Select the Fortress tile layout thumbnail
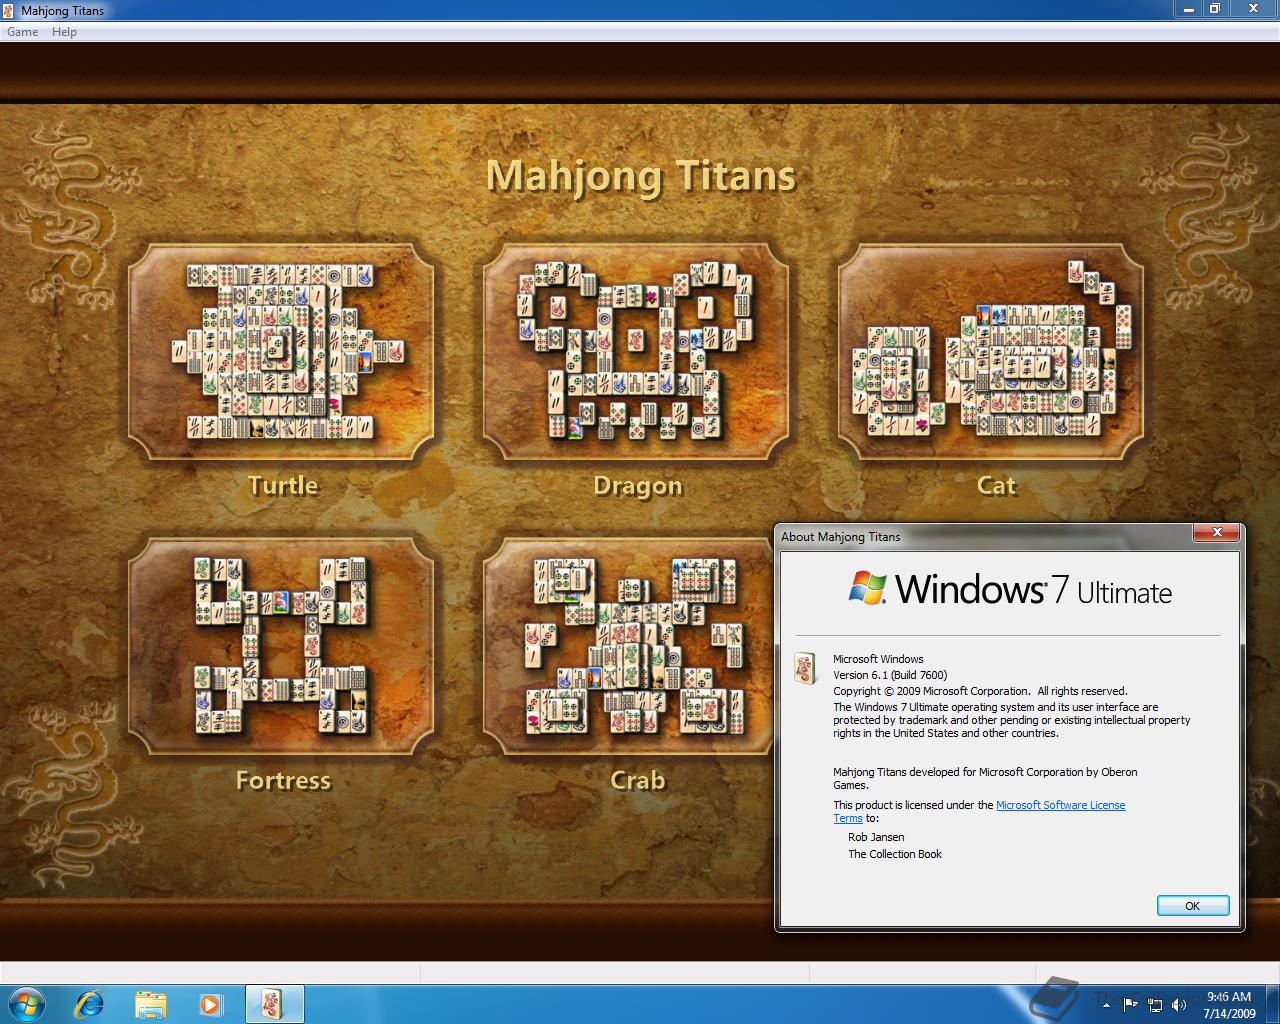 click(x=282, y=647)
